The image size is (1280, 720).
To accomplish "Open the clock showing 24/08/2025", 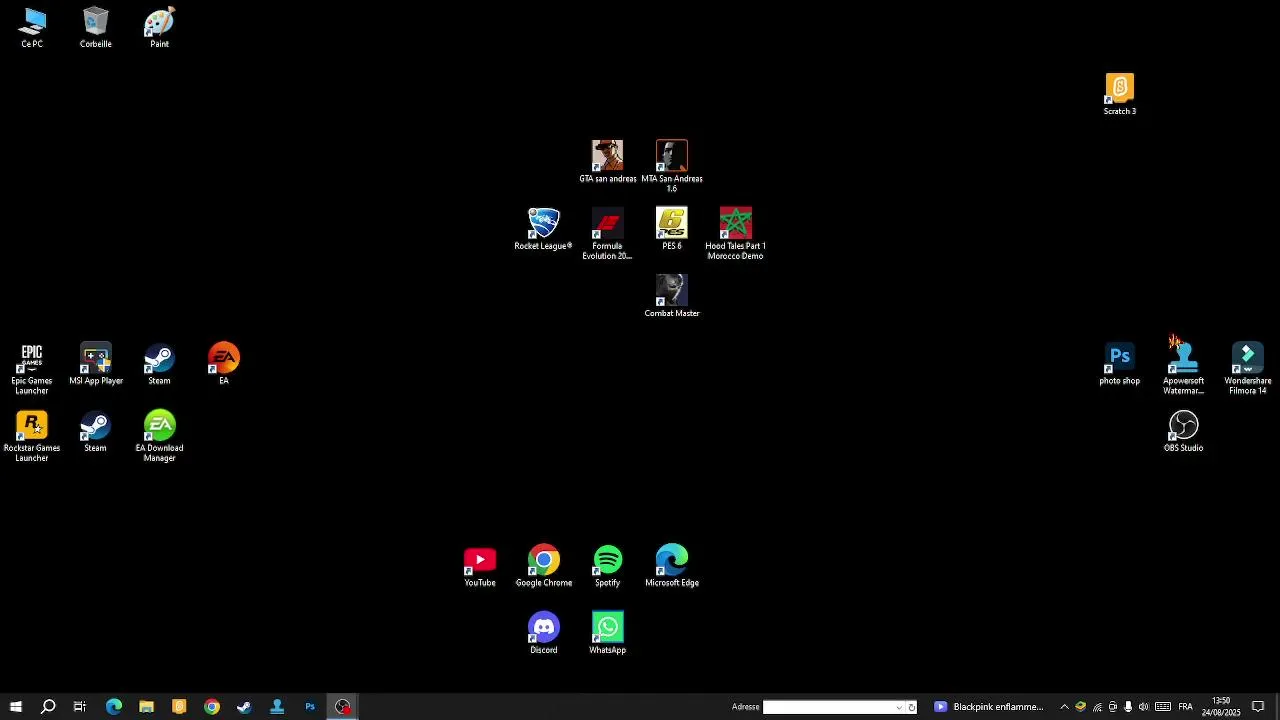I will pos(1221,707).
